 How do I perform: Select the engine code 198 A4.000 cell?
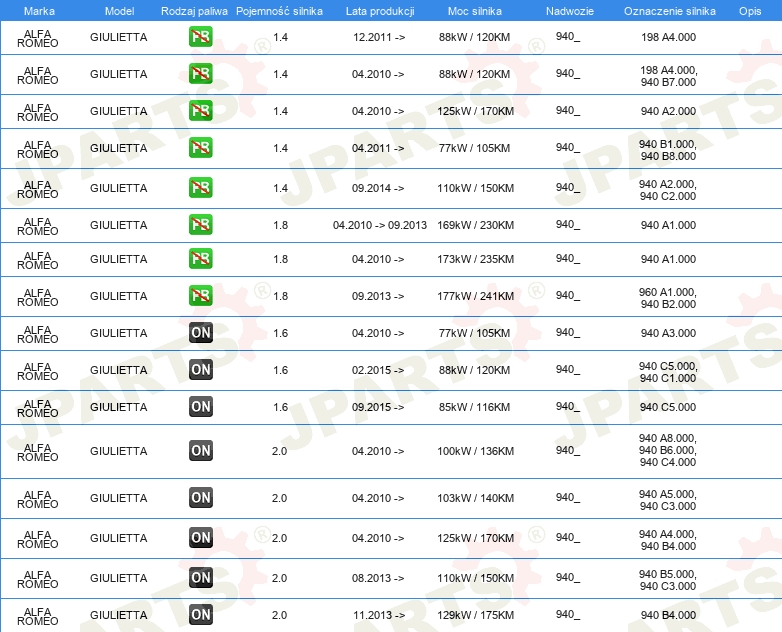[x=668, y=37]
